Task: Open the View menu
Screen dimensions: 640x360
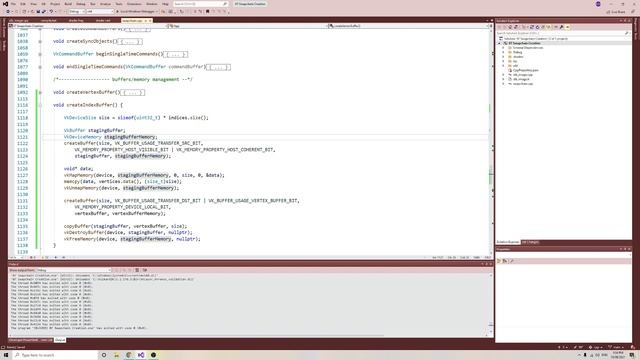Action: 33,4
